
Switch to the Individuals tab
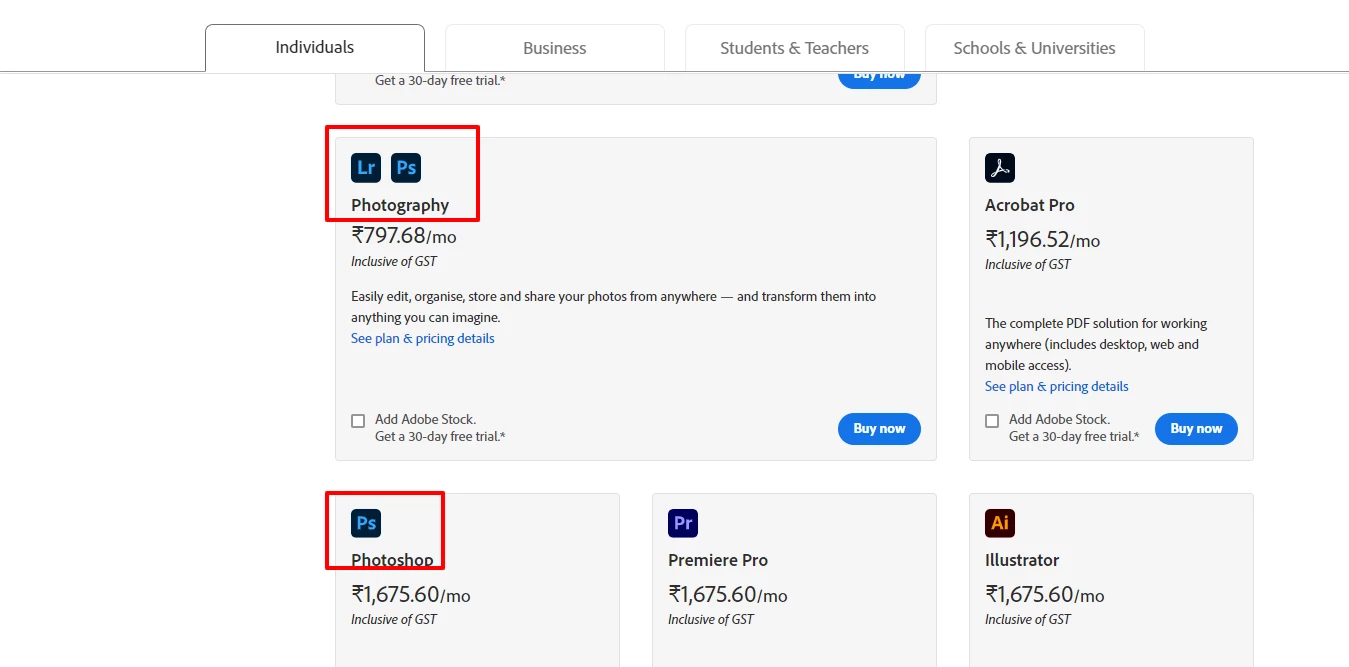point(315,48)
